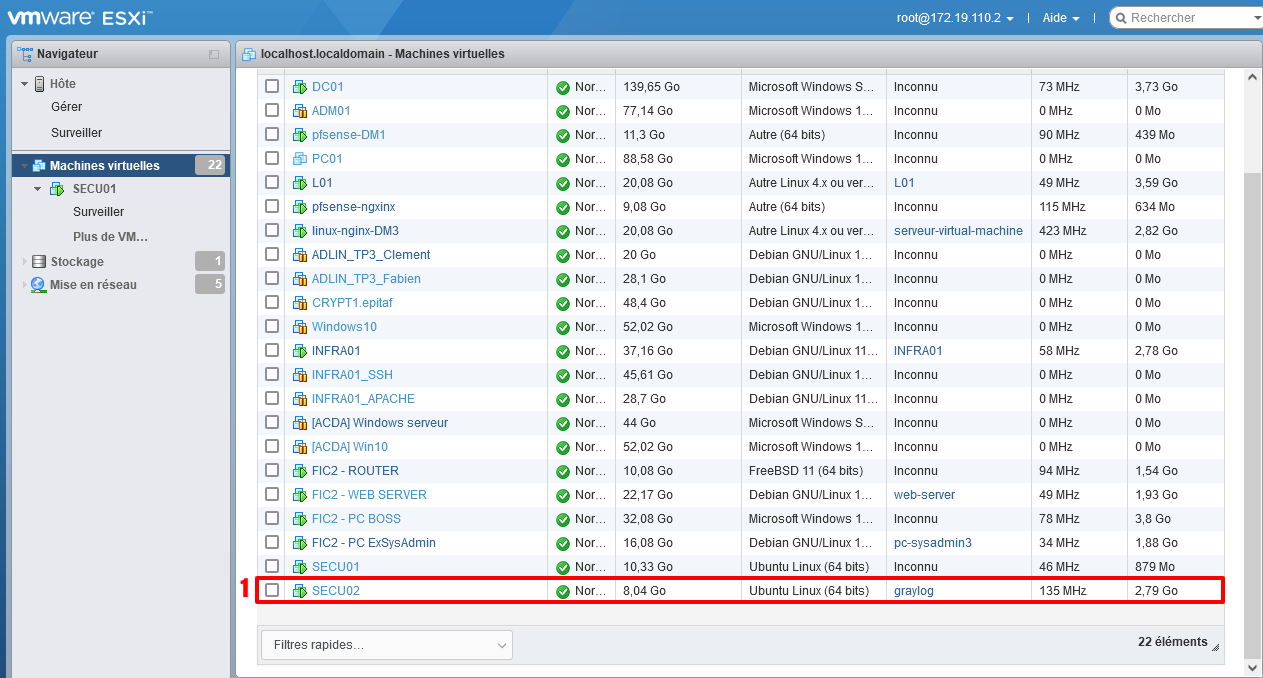
Task: Click the VM icon next to DC01
Action: click(299, 87)
